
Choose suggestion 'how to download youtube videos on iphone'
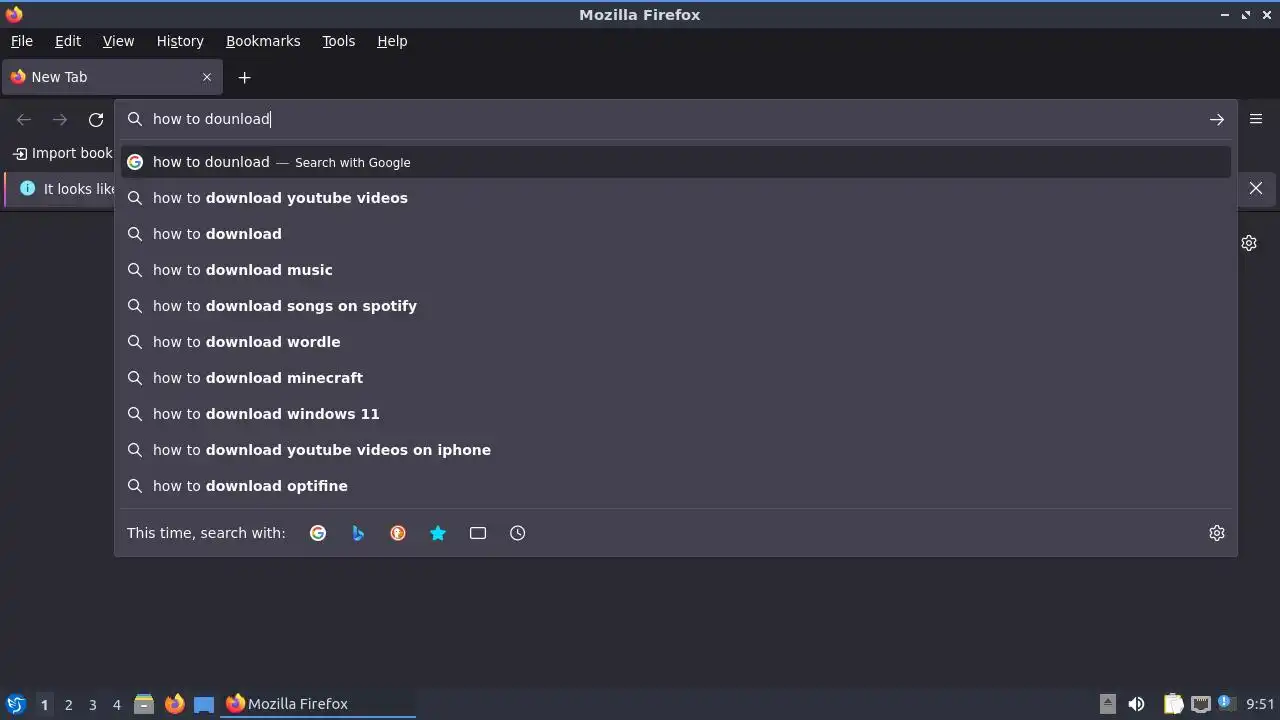point(676,450)
